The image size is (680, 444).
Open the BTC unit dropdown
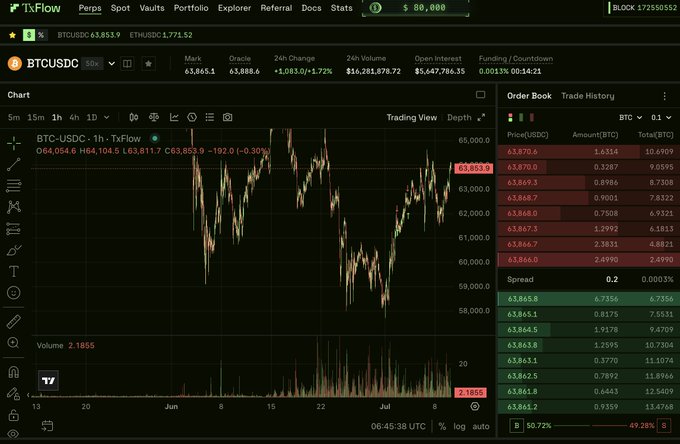tap(631, 118)
